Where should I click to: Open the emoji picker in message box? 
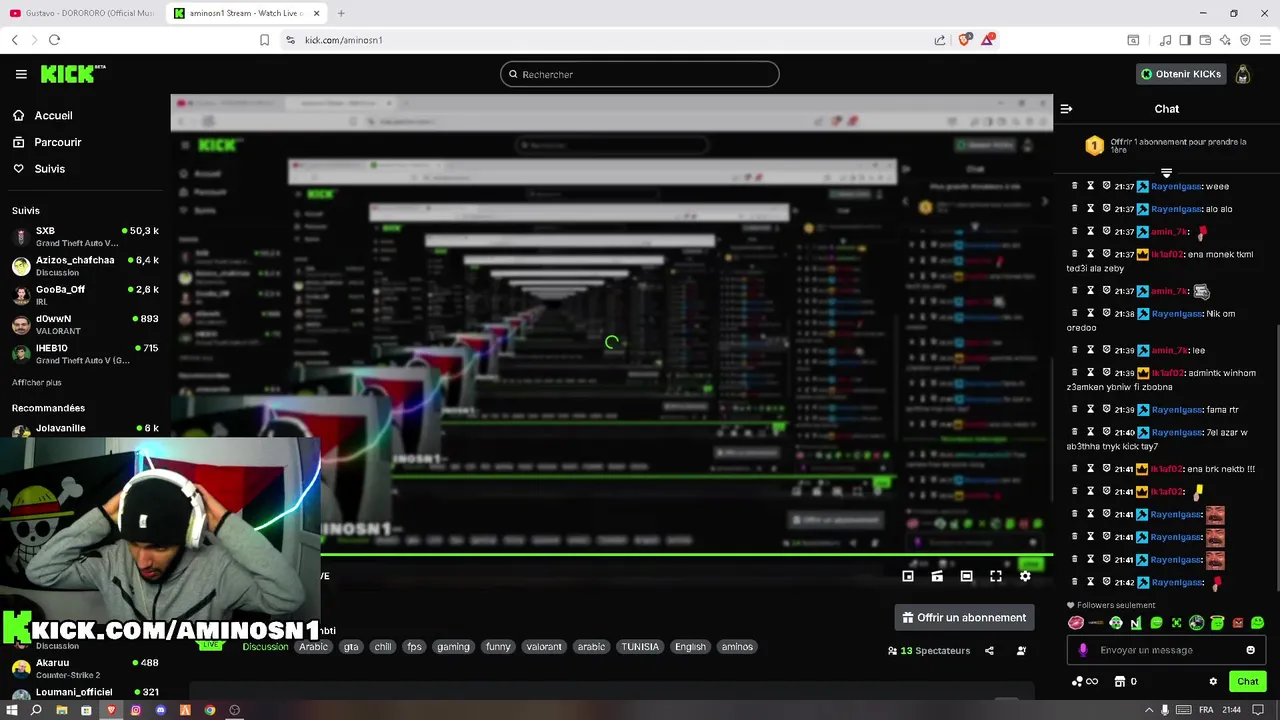point(1250,650)
